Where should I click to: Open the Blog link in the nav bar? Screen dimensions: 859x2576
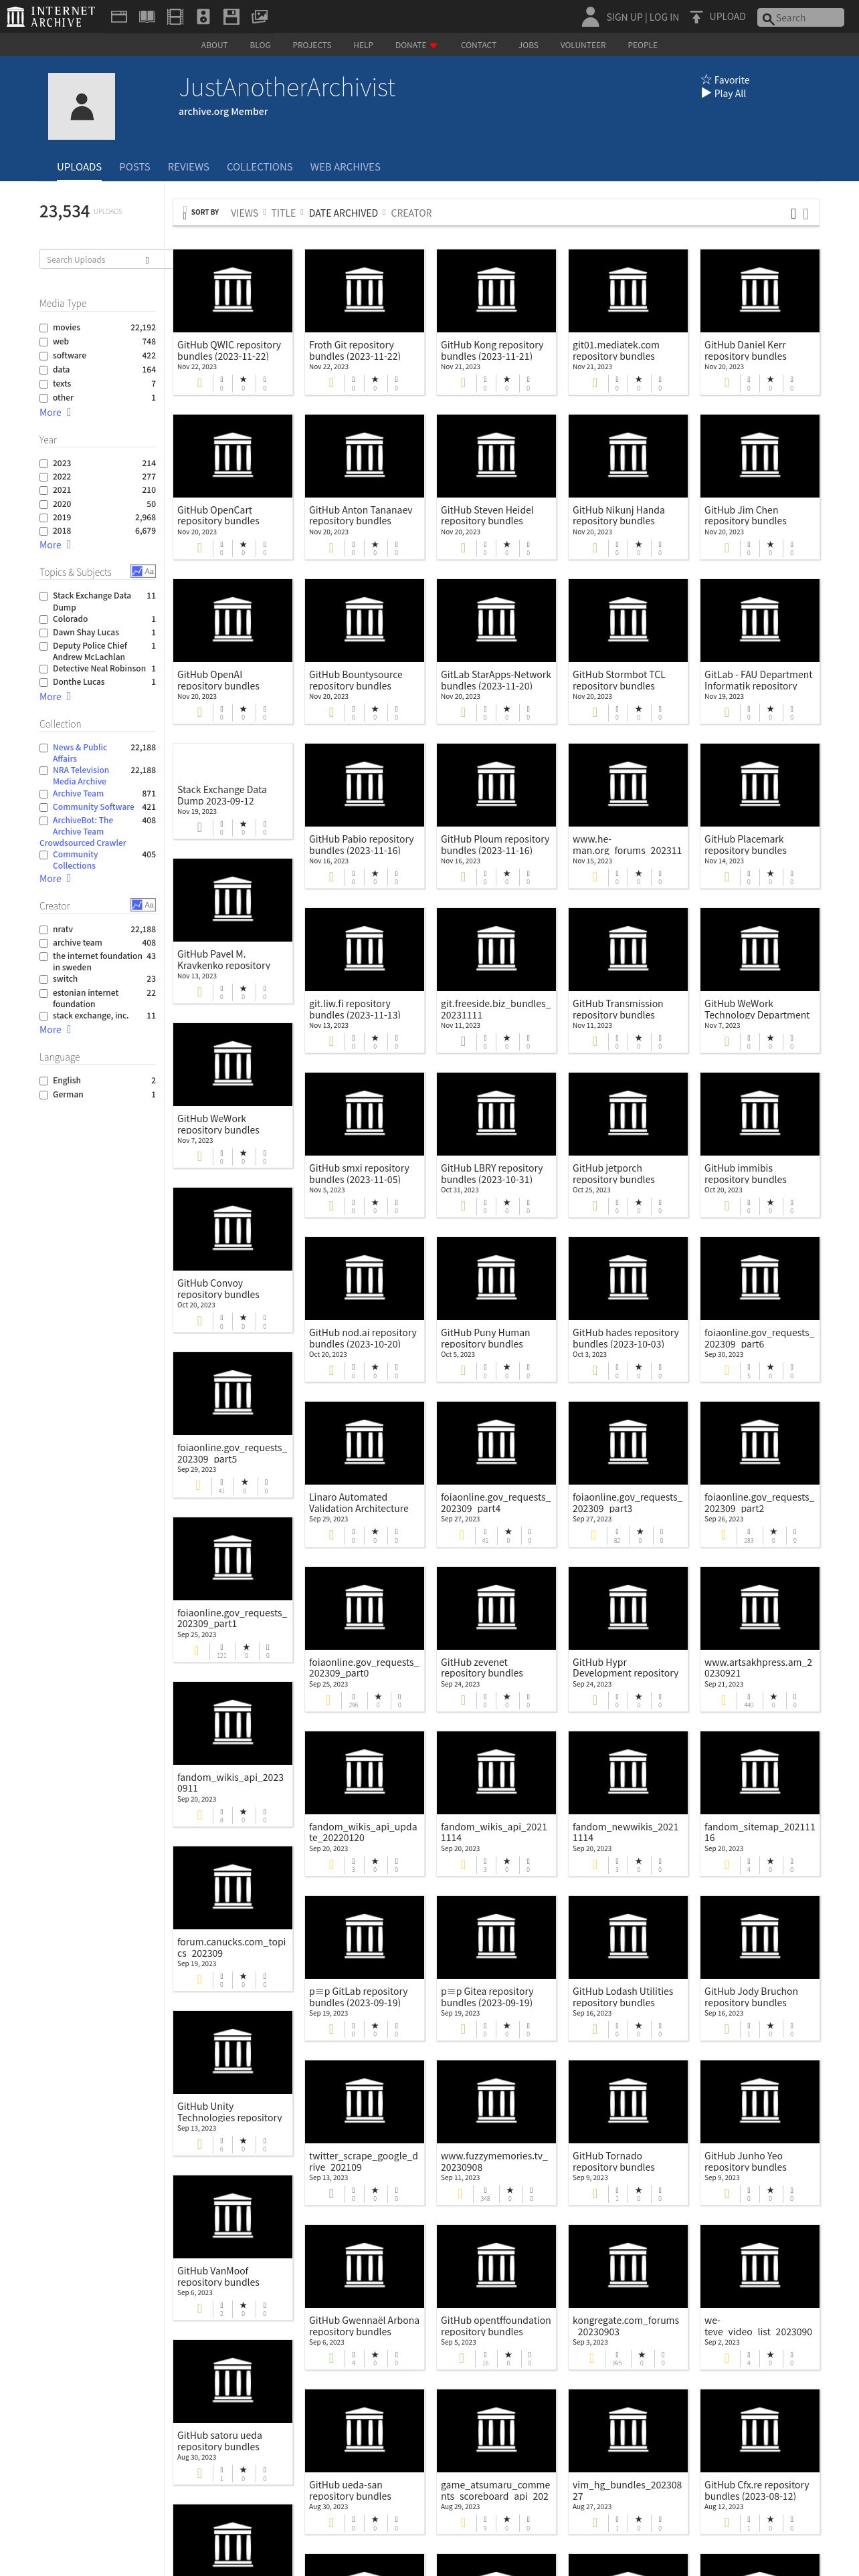click(x=260, y=45)
